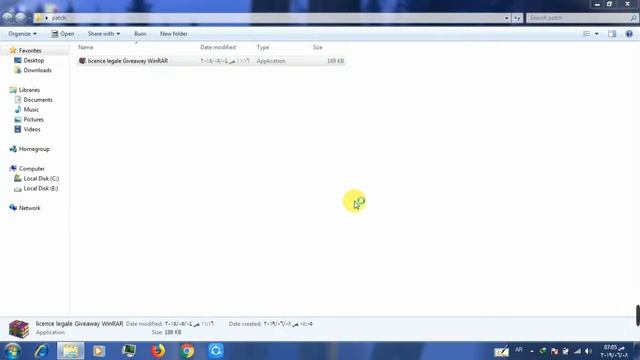
Task: Click the WinRAR thumbnail in details pane
Action: [x=19, y=329]
